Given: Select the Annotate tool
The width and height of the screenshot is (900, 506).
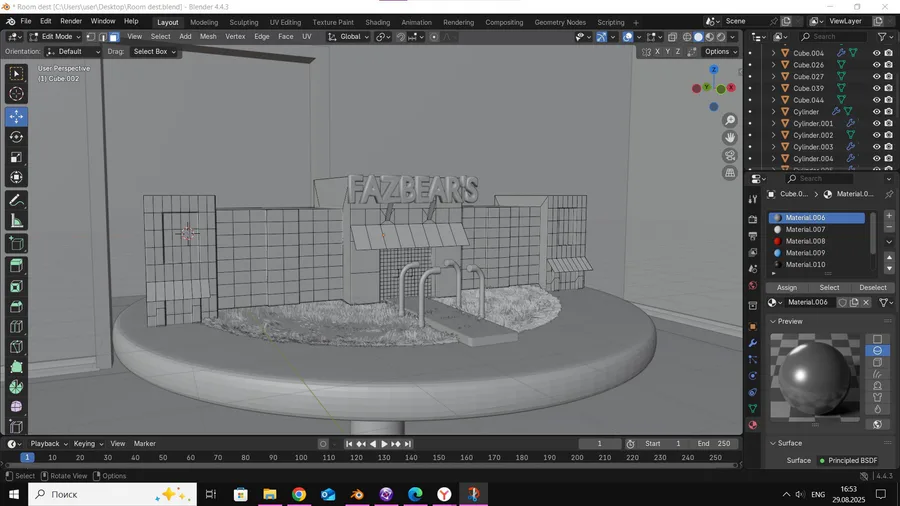Looking at the screenshot, I should click(x=16, y=200).
